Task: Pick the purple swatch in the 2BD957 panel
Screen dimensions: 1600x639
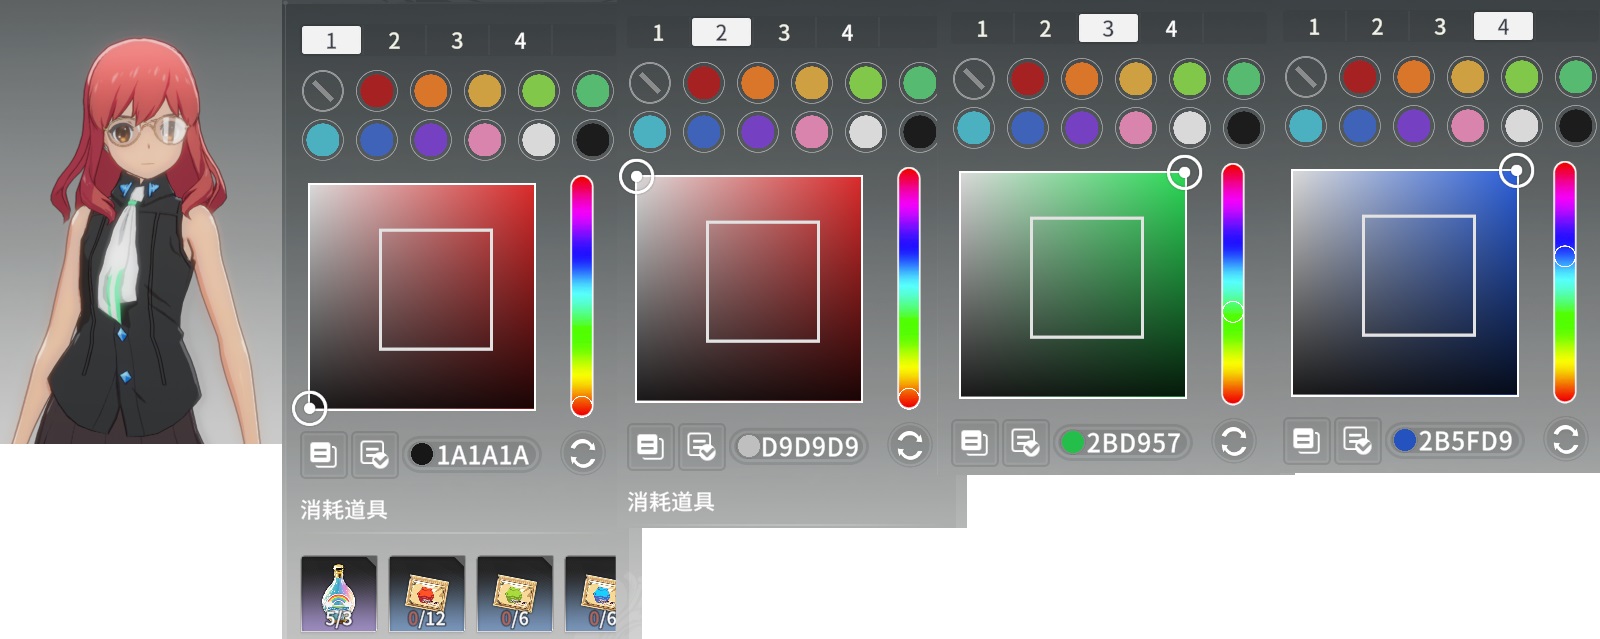Action: tap(1082, 128)
